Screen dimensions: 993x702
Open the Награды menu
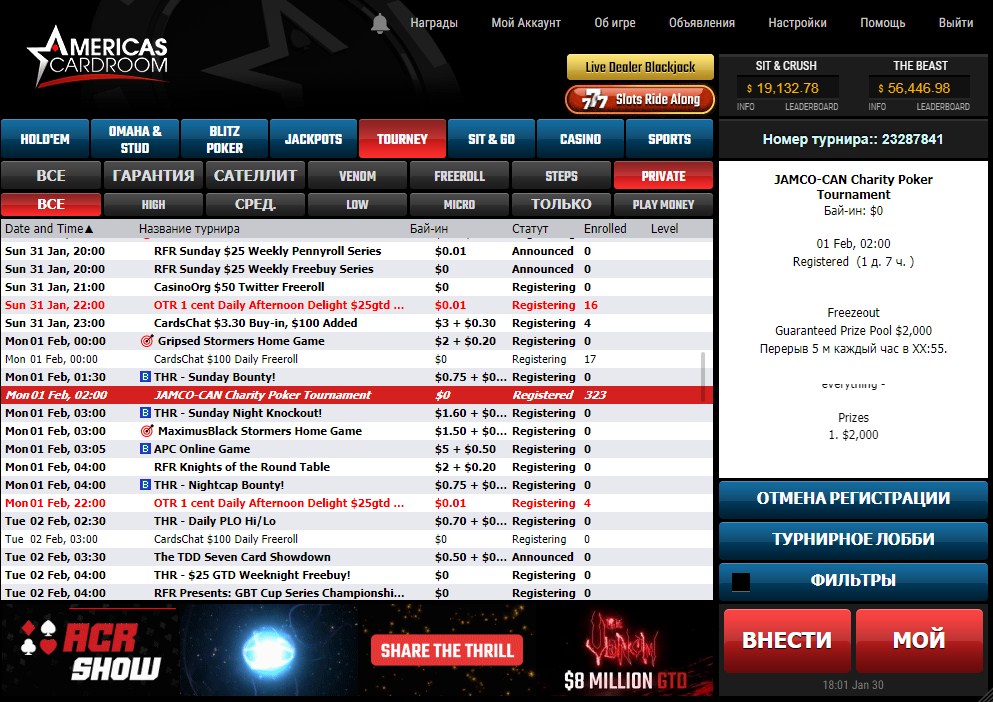click(x=434, y=23)
